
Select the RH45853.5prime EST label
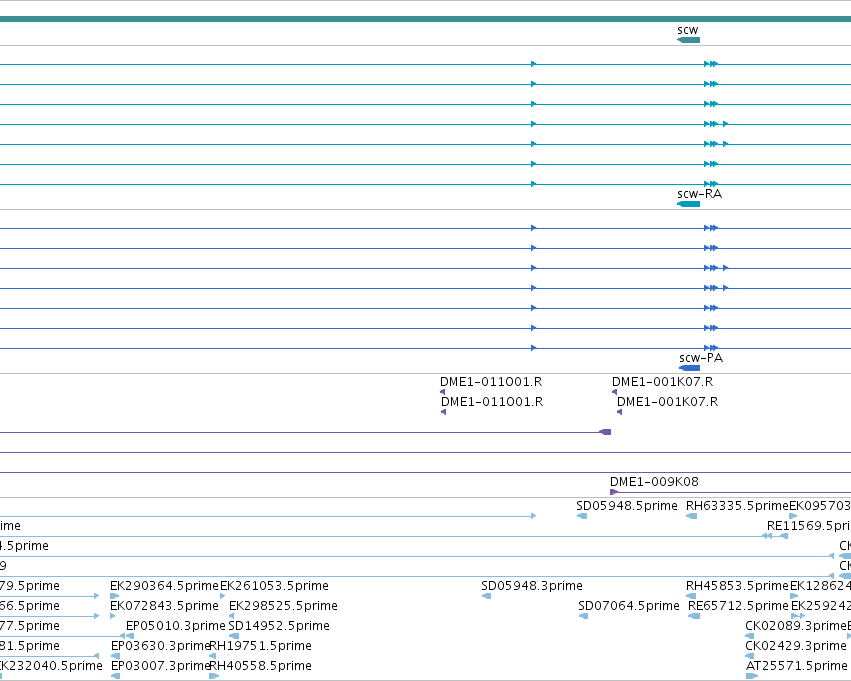coord(737,586)
